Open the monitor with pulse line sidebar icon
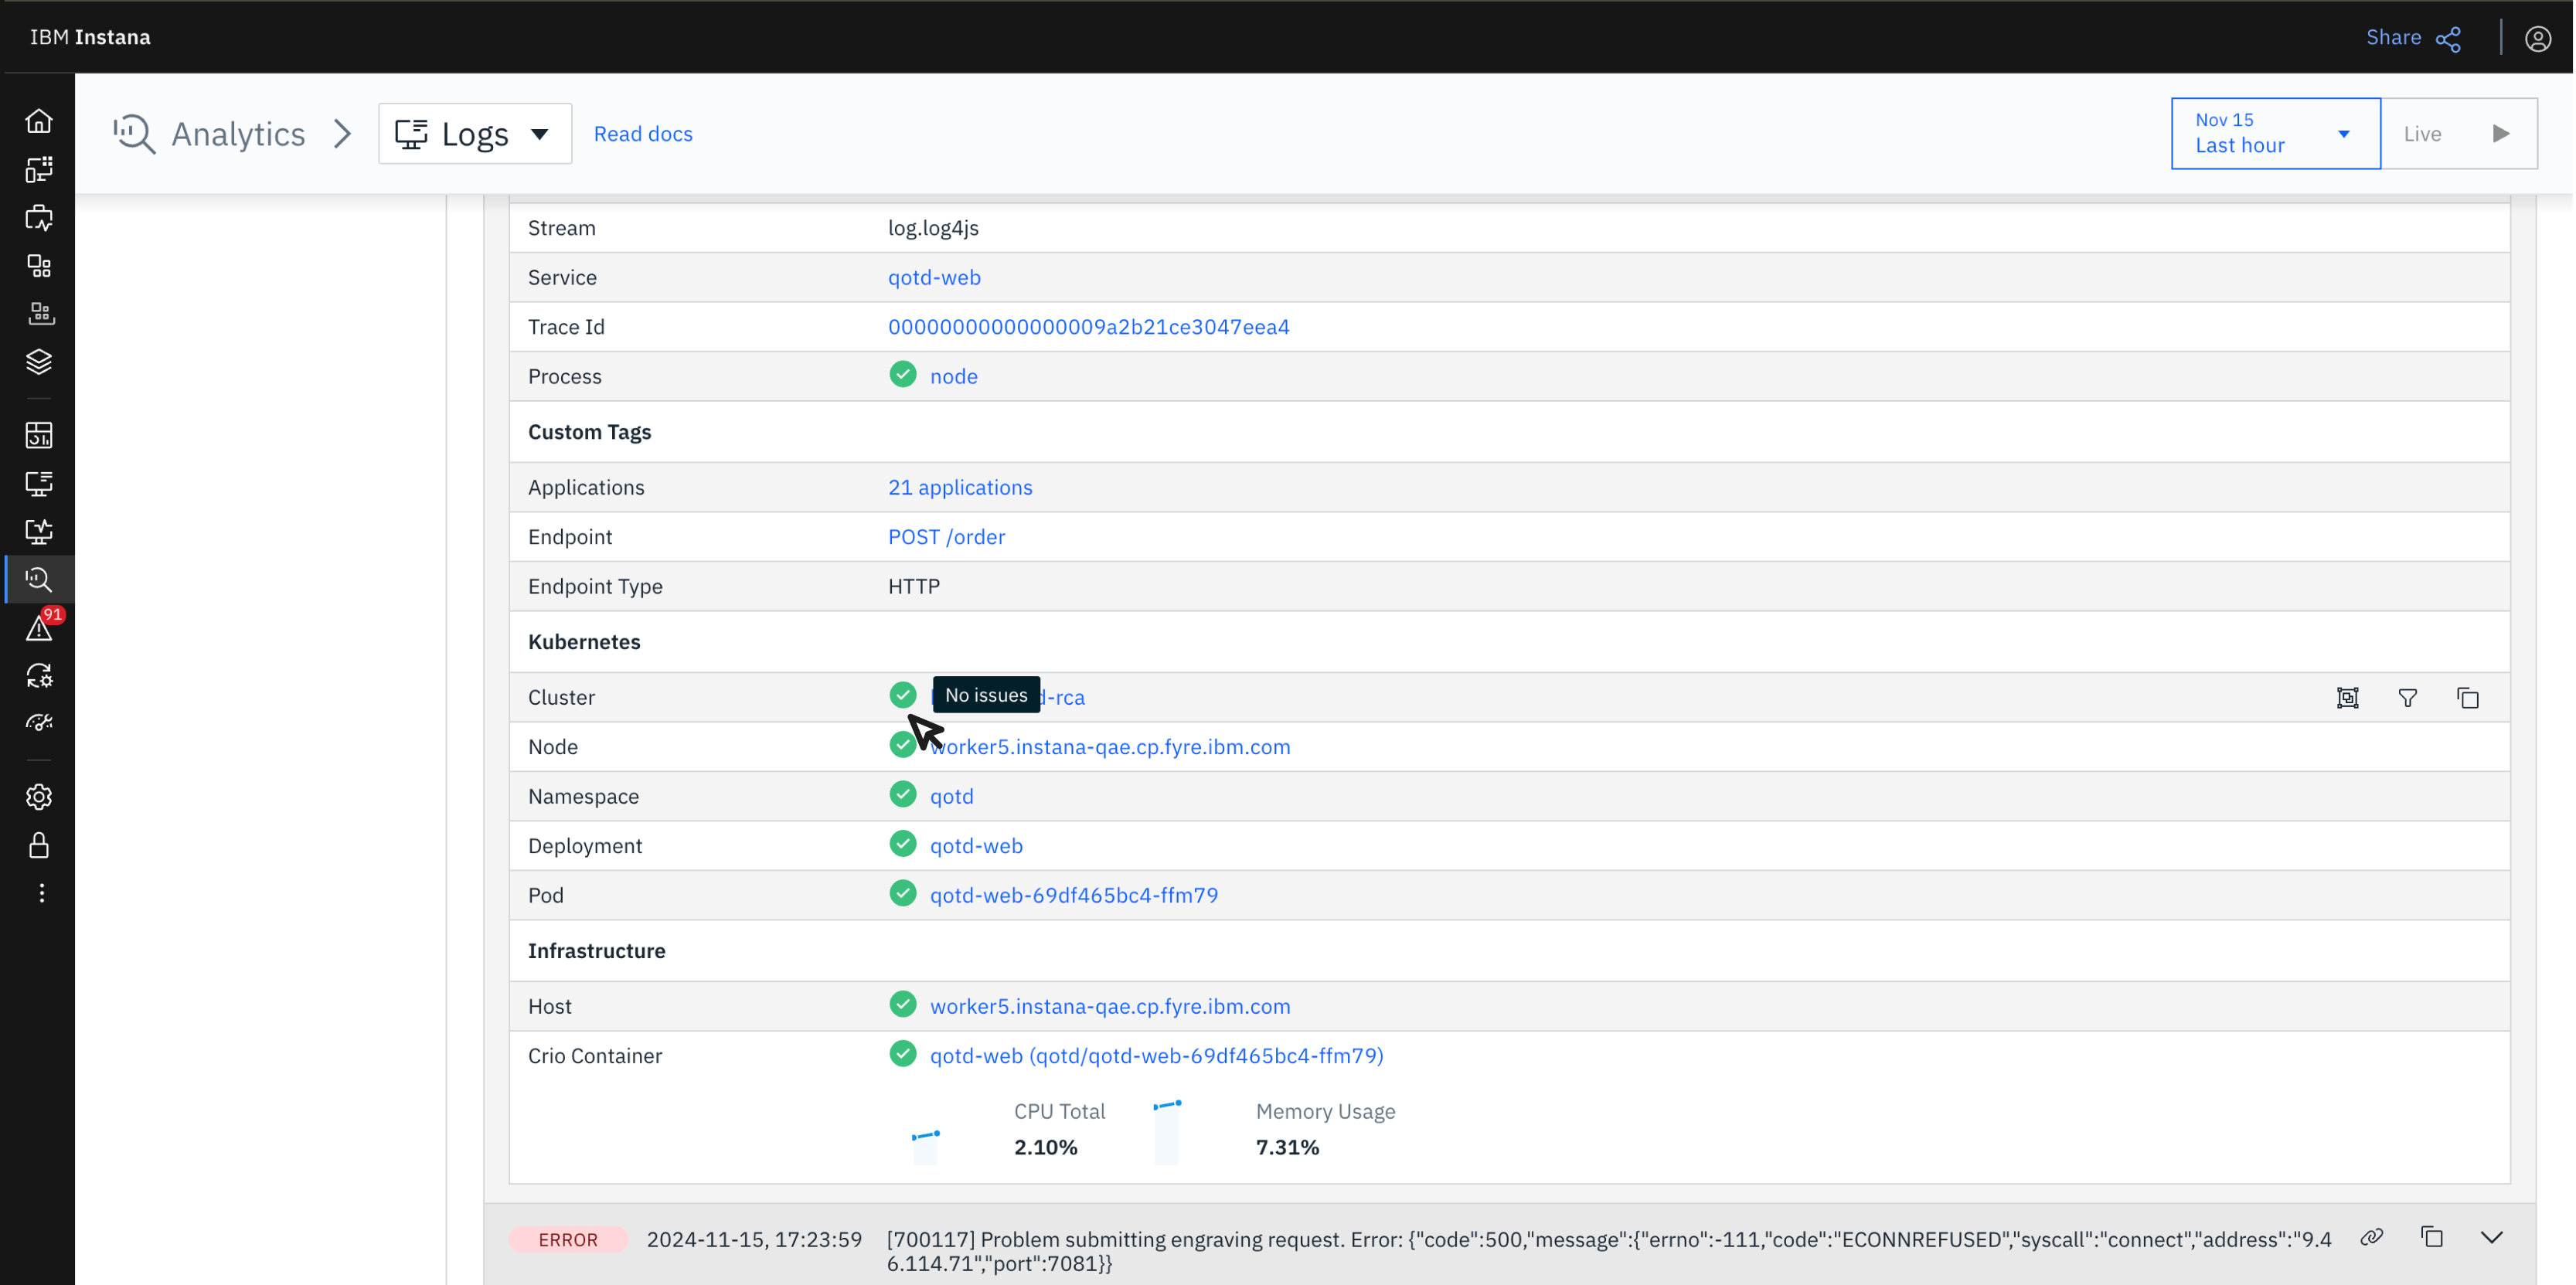 tap(39, 532)
